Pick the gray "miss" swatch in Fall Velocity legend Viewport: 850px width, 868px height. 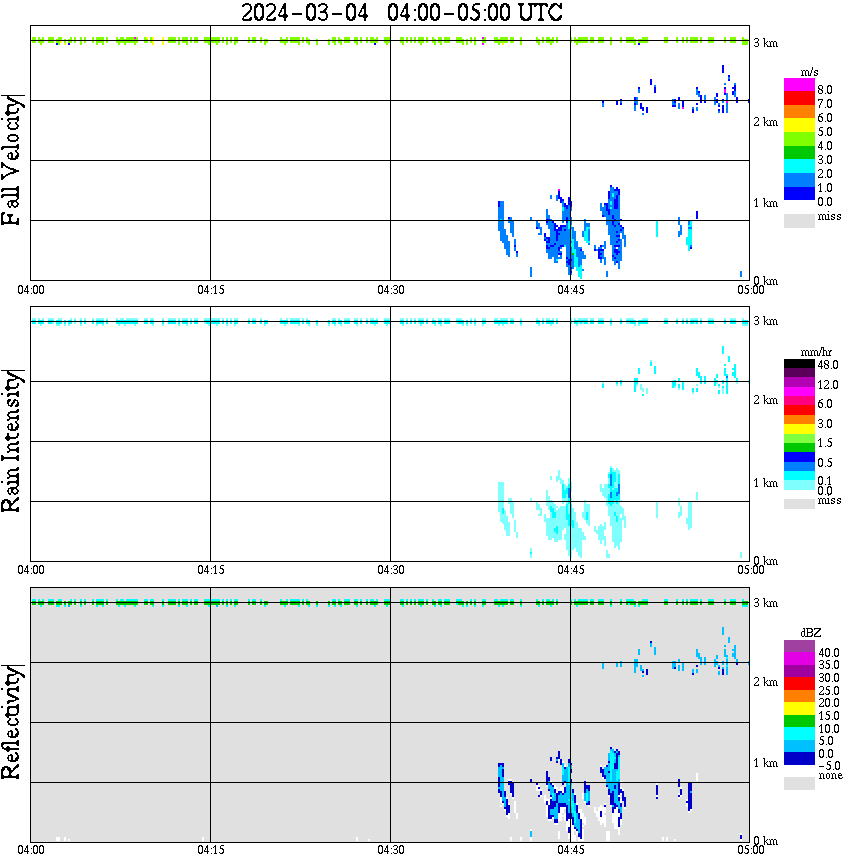click(799, 220)
